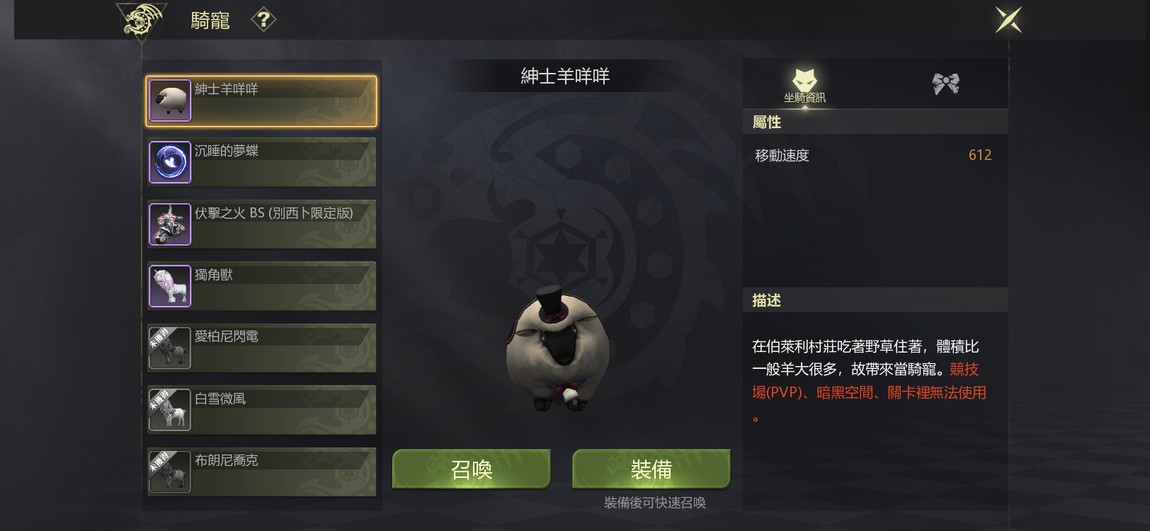The width and height of the screenshot is (1150, 531).
Task: Select the 獨角獸 unicorn icon
Action: point(170,286)
